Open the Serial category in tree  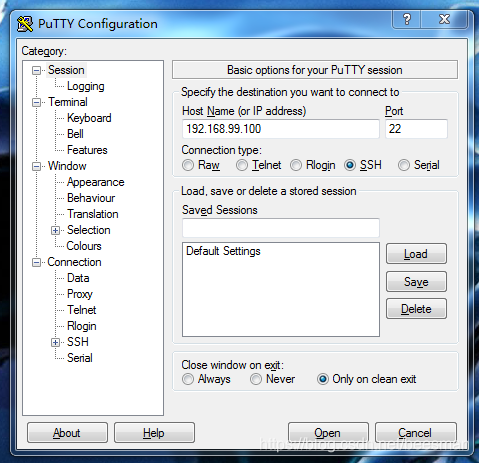coord(80,358)
